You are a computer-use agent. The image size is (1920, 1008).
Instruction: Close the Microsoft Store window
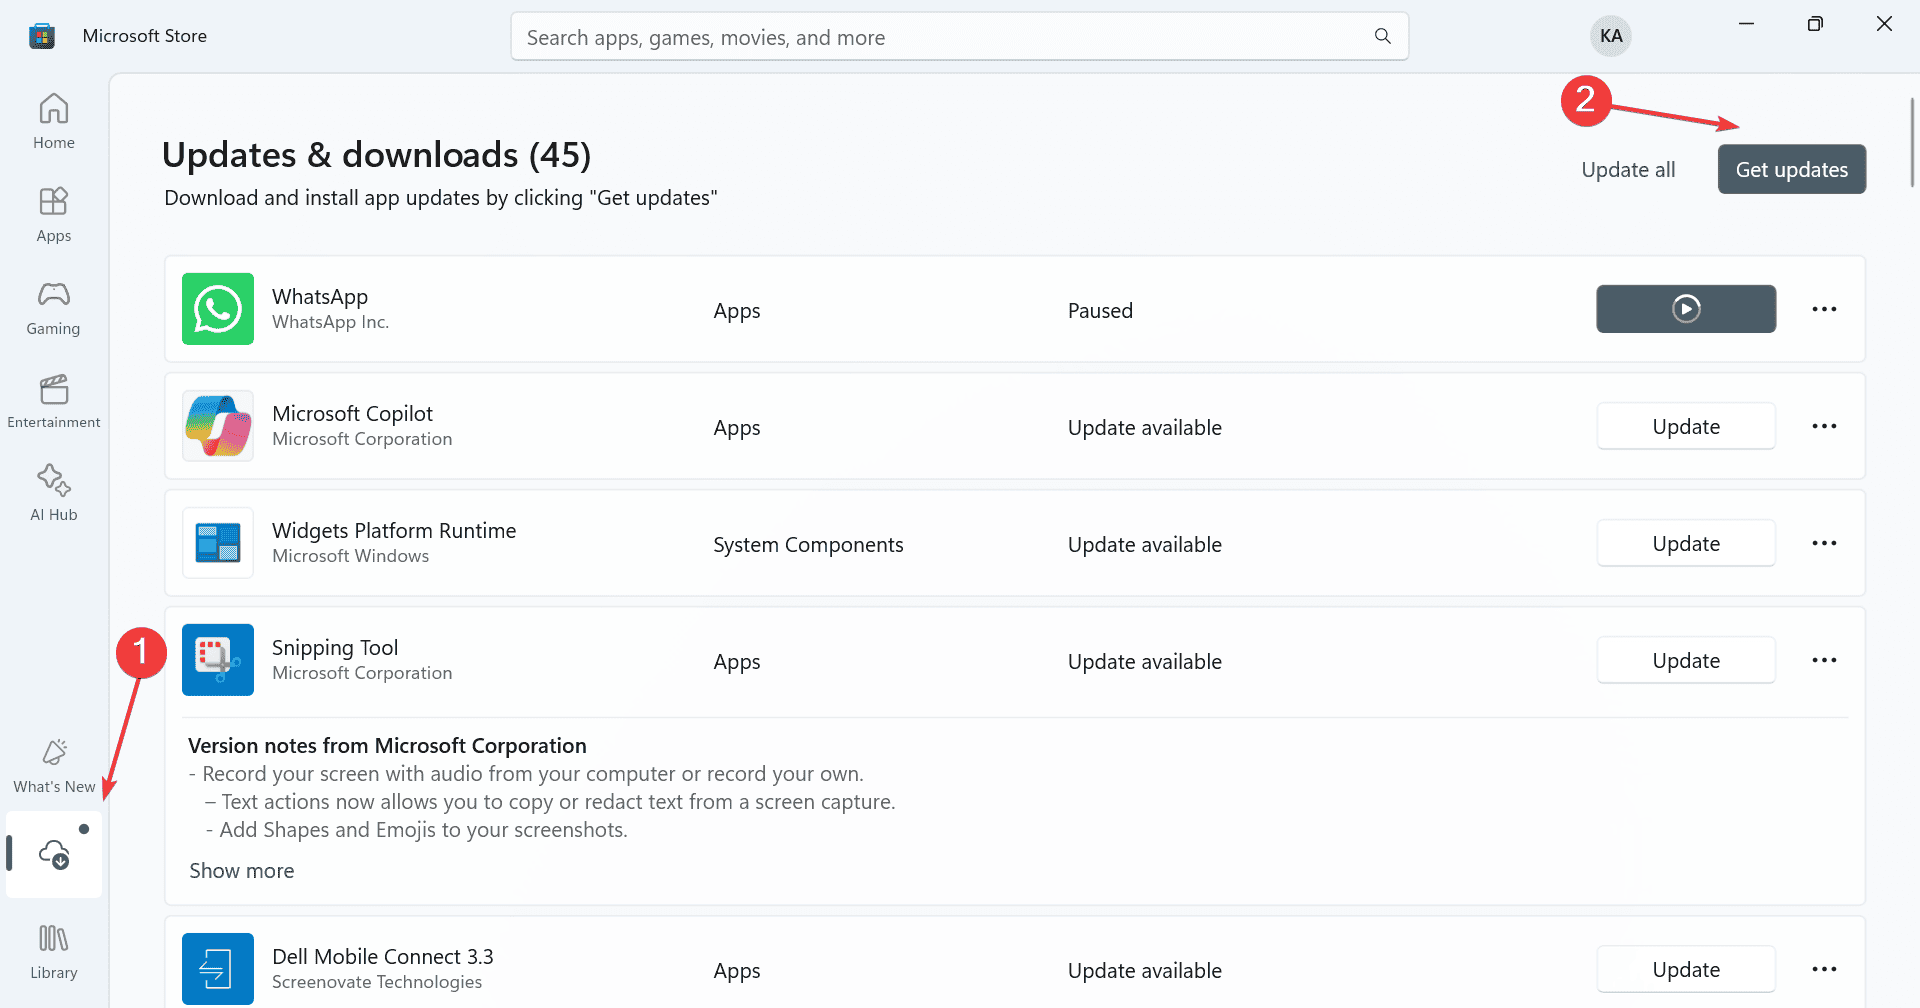point(1884,24)
